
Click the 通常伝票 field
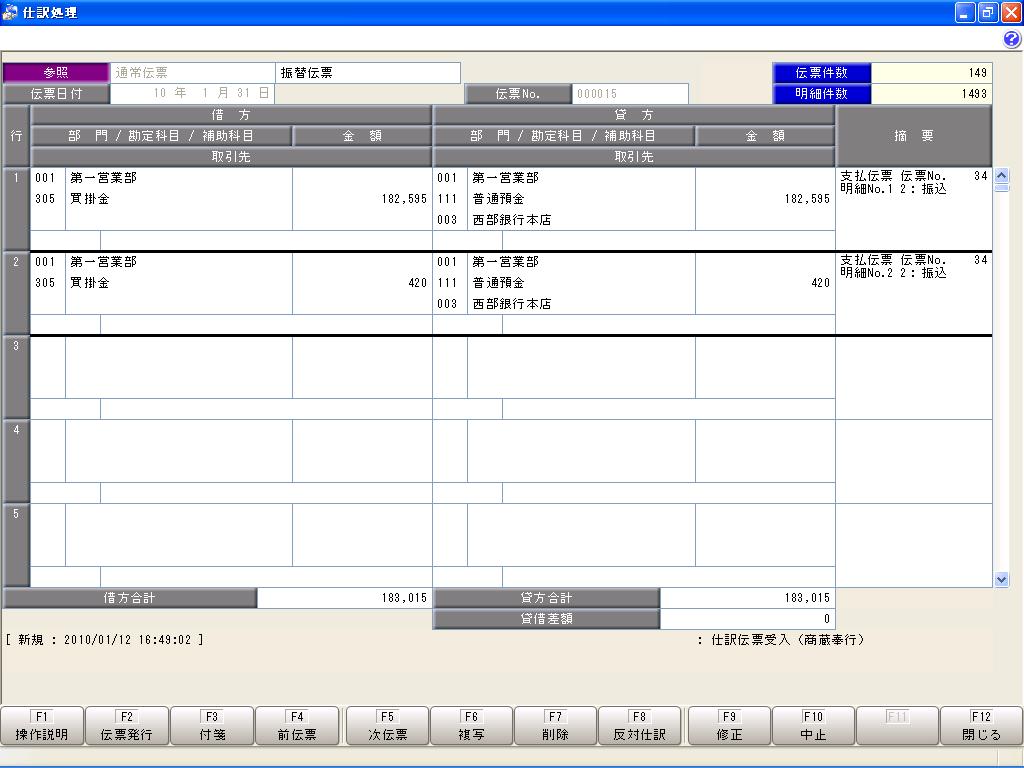tap(193, 72)
